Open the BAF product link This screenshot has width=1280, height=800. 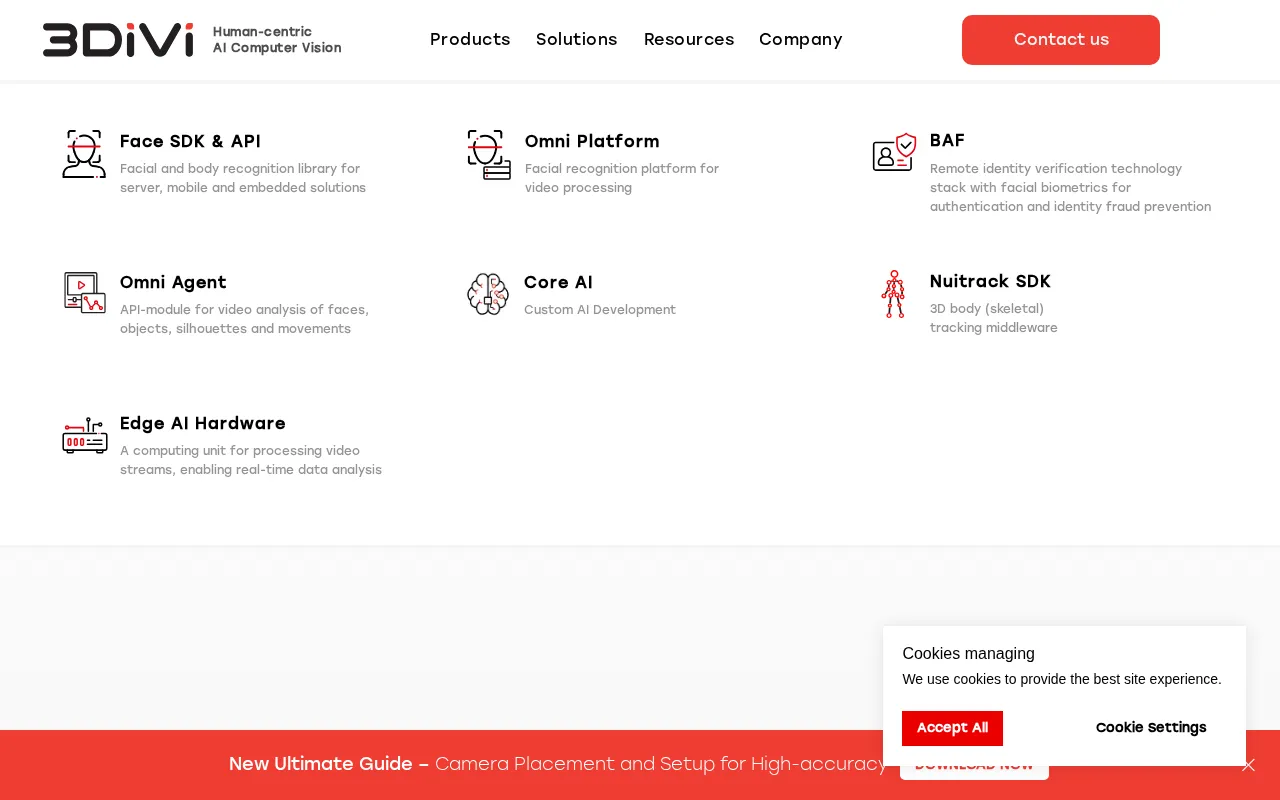point(947,140)
